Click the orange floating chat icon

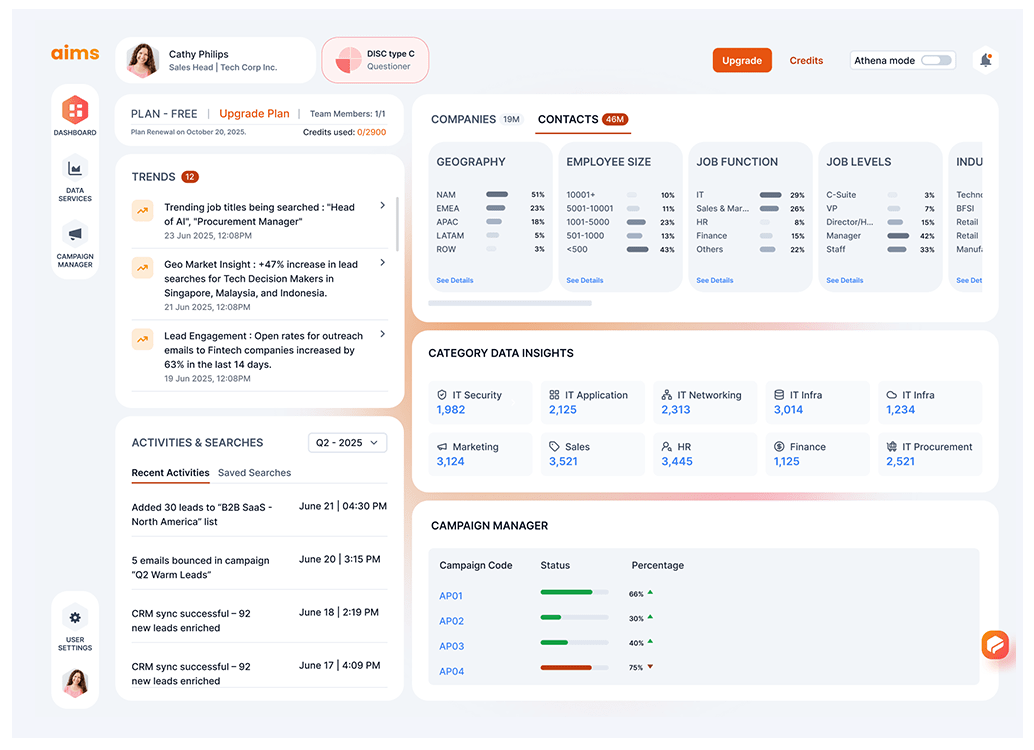click(x=995, y=645)
